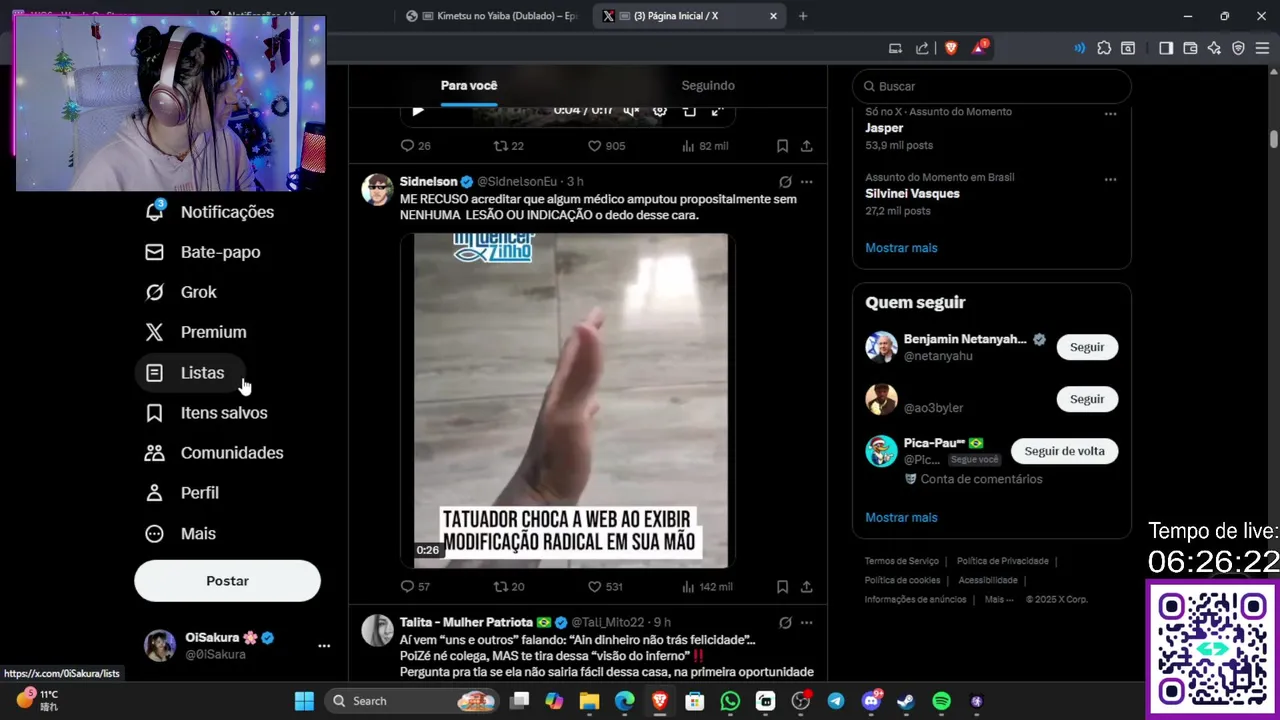Open Comunidades in the sidebar

tap(216, 453)
